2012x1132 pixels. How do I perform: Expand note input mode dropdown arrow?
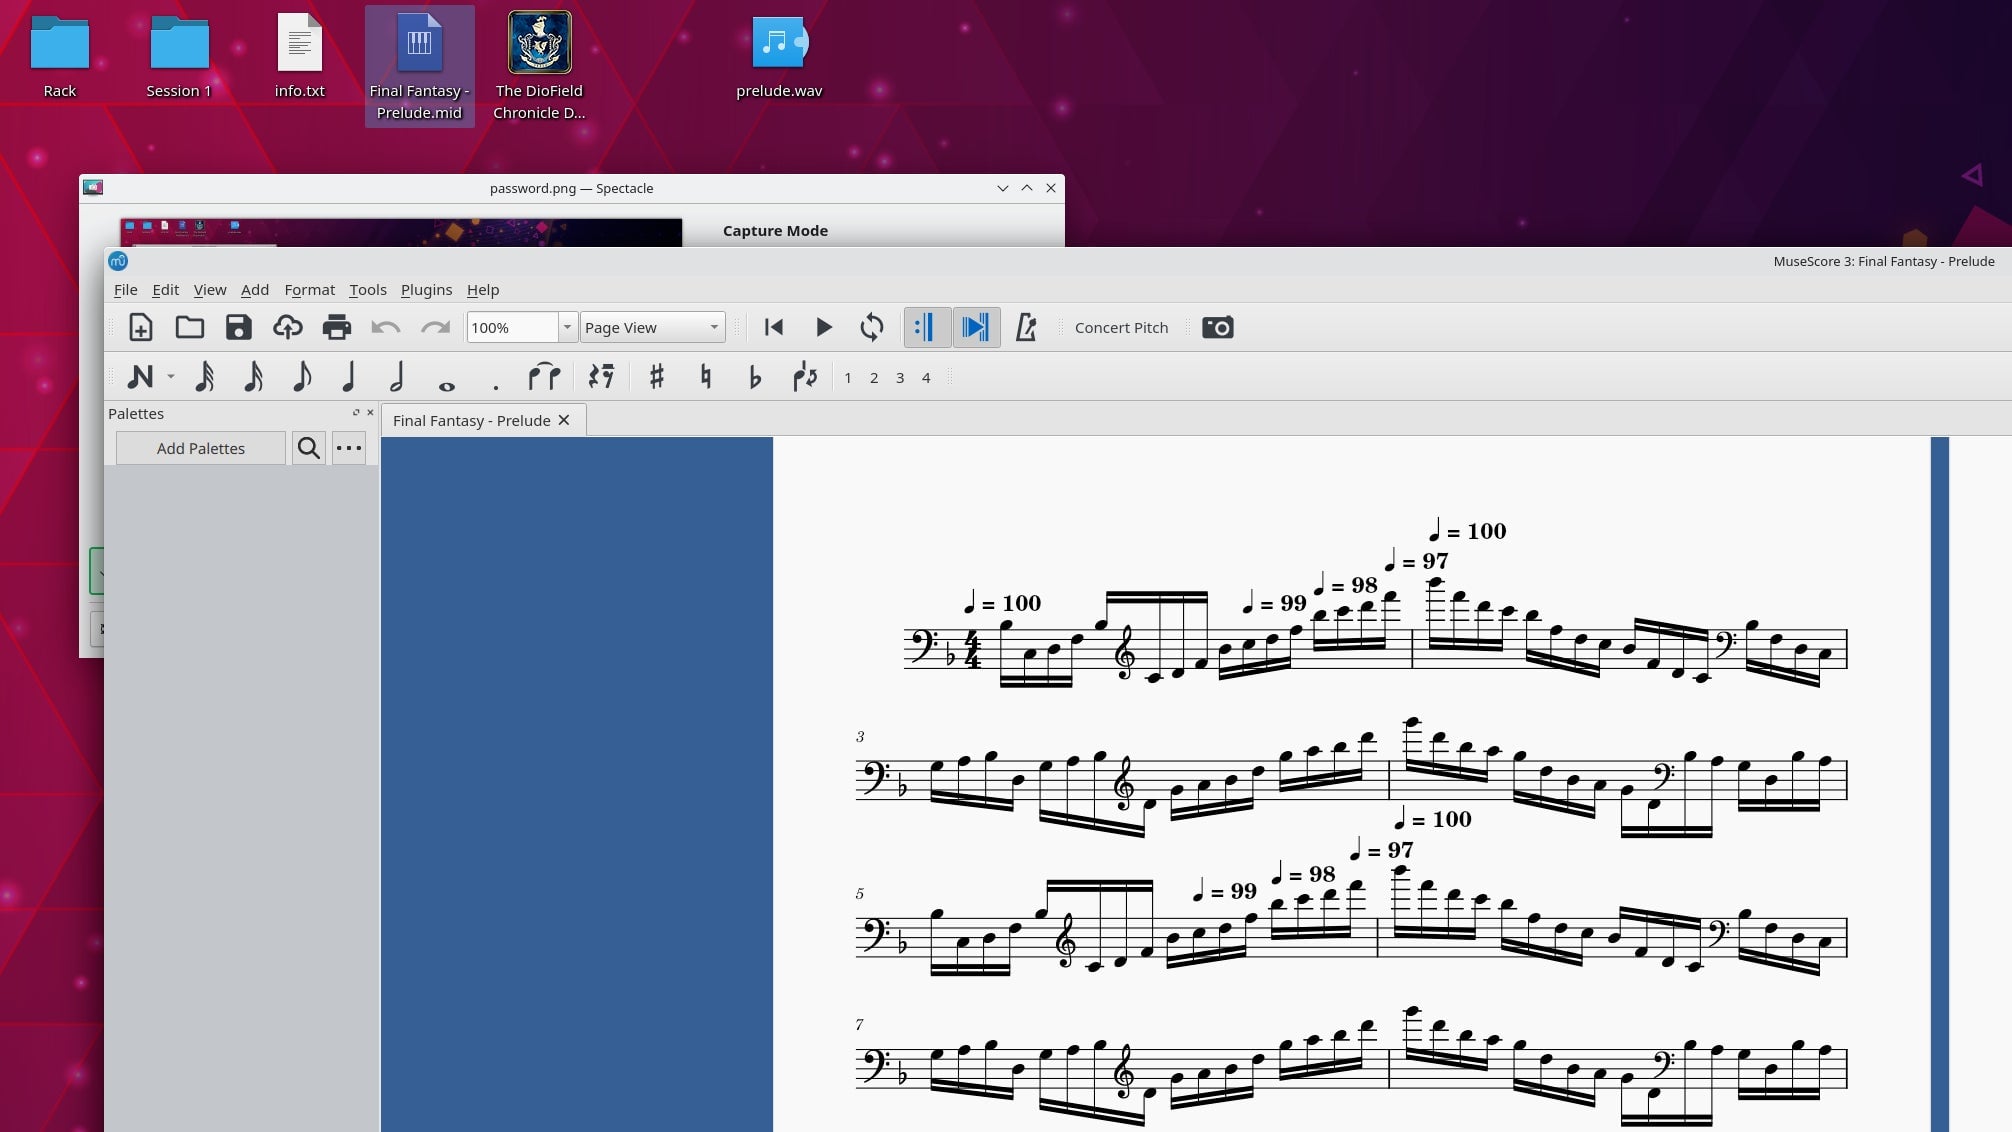coord(171,377)
